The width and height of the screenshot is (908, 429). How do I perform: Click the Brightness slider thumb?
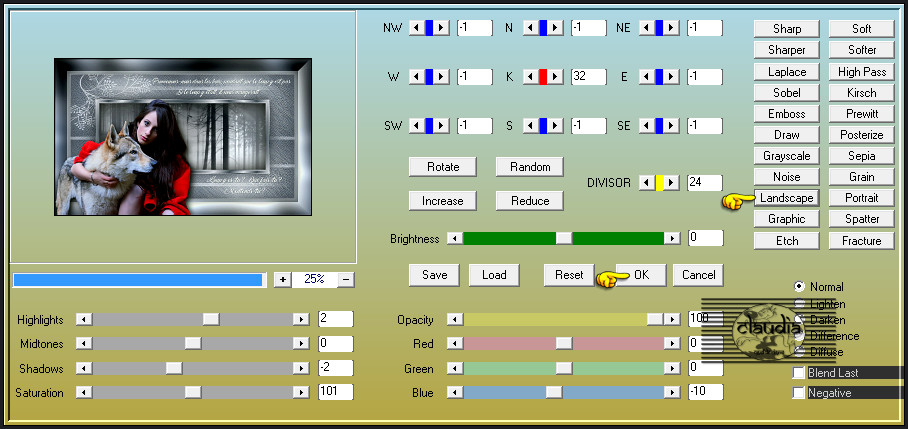563,239
